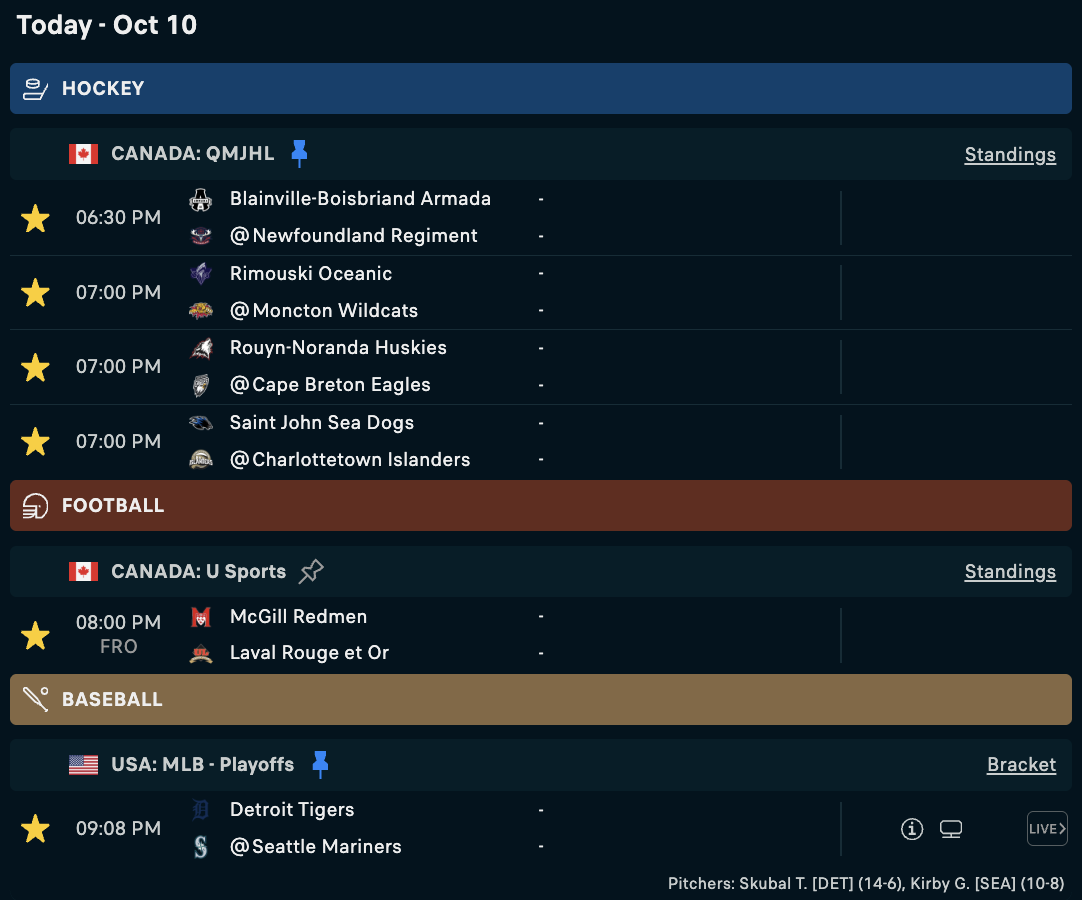The height and width of the screenshot is (900, 1082).
Task: Toggle favorite star for Rouyn-Noranda Huskies game
Action: coord(35,367)
